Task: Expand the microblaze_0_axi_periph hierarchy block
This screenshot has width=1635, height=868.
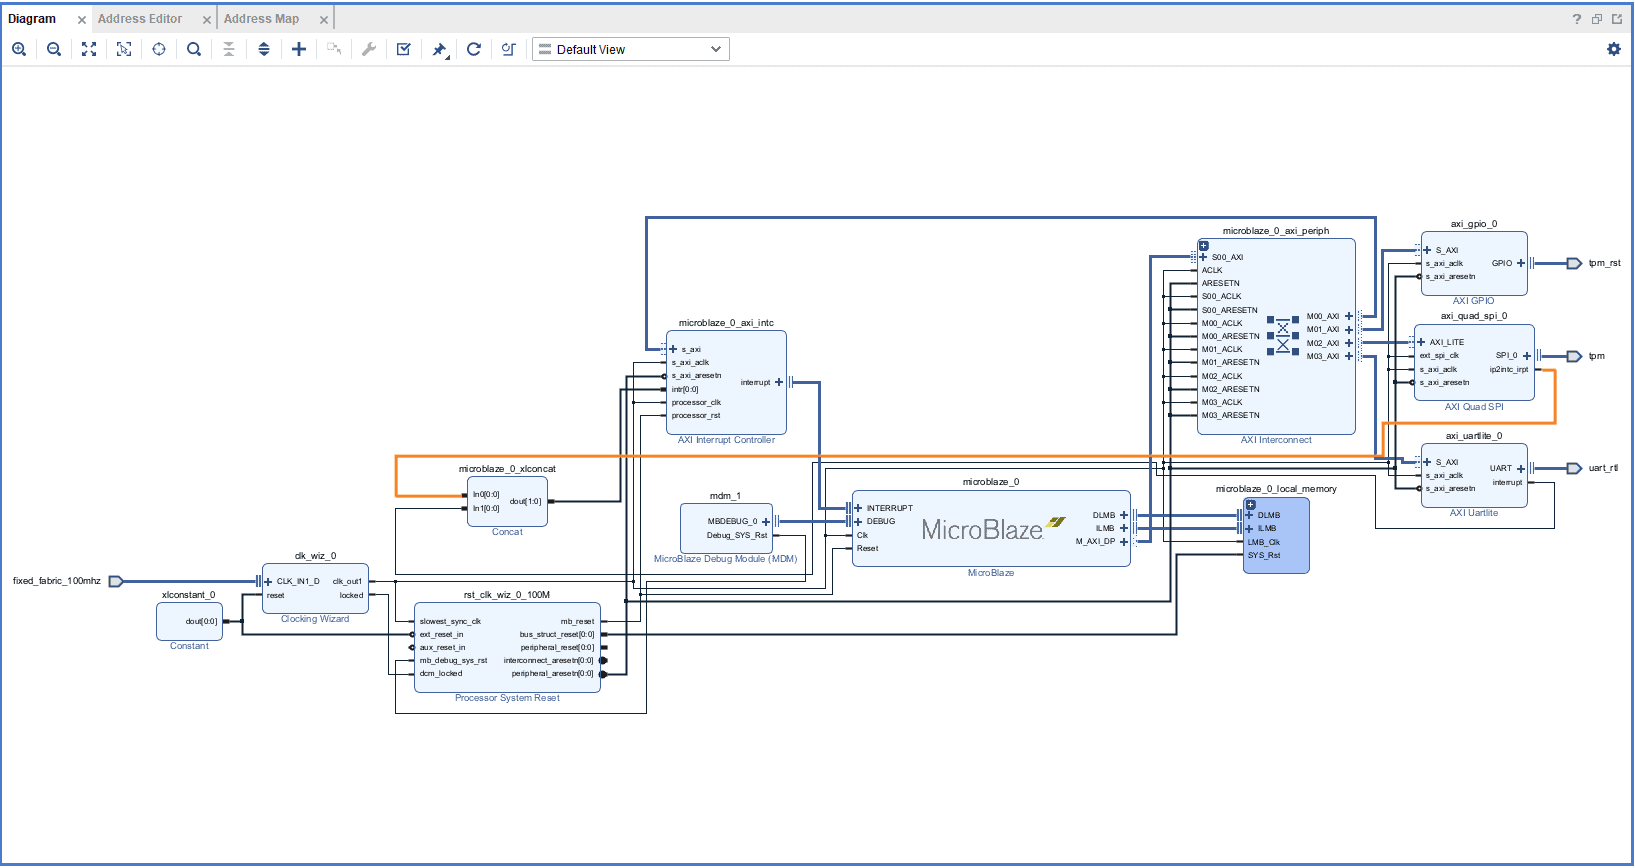Action: click(x=1204, y=245)
